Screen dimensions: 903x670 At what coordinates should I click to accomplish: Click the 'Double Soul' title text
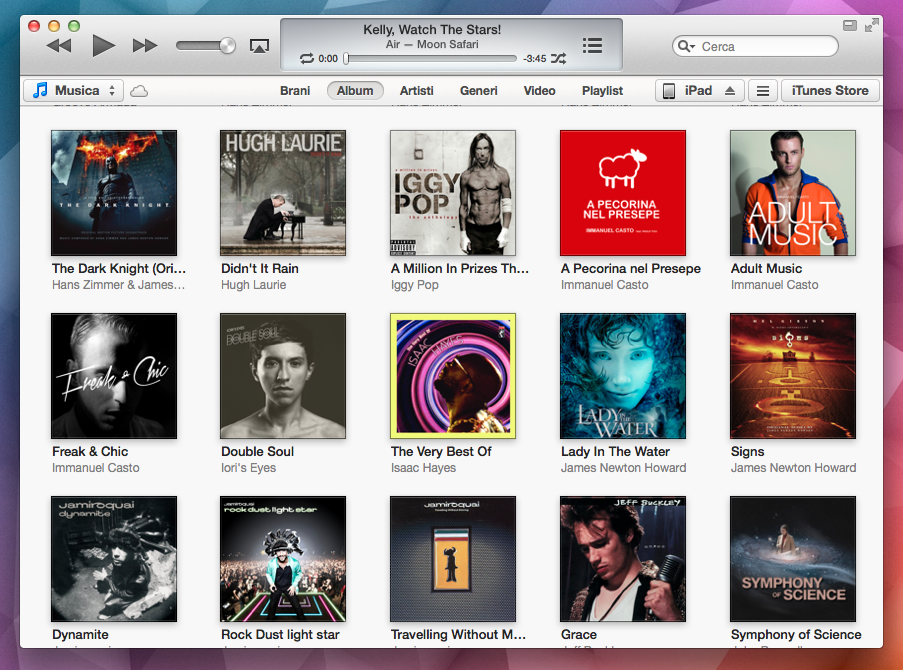coord(257,452)
